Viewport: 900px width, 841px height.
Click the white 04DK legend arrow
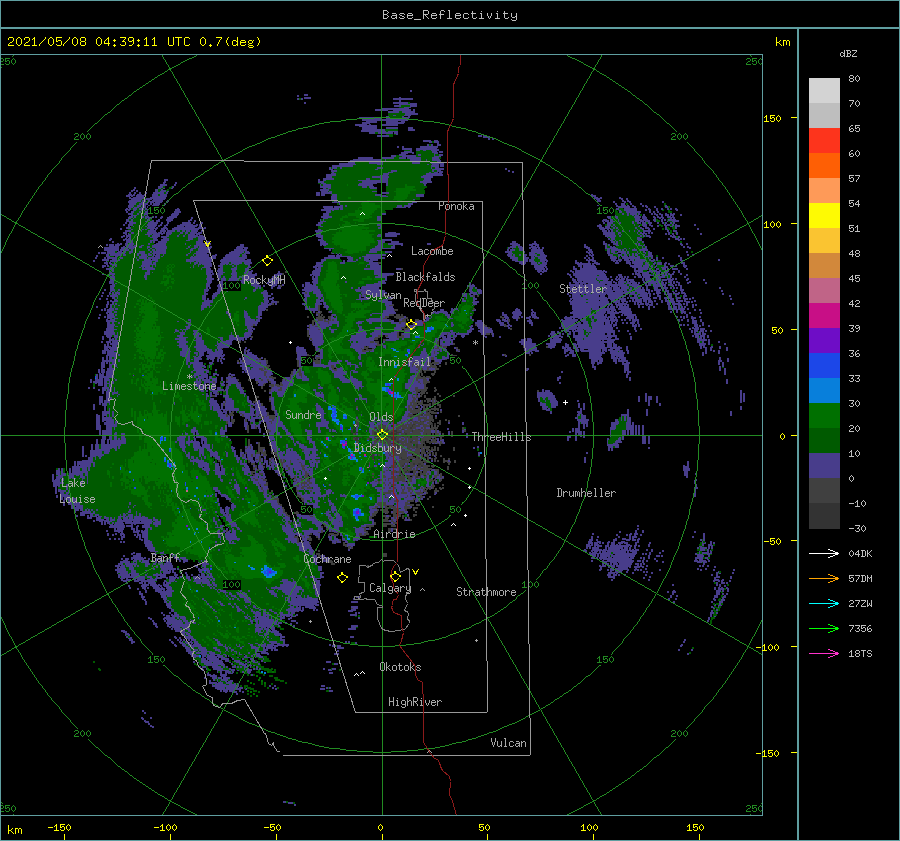click(824, 553)
